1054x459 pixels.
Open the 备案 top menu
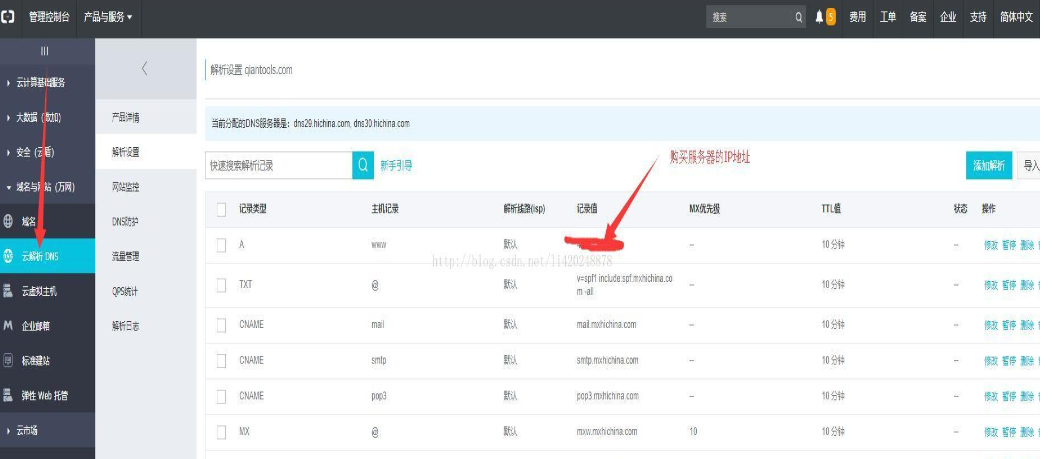[918, 17]
